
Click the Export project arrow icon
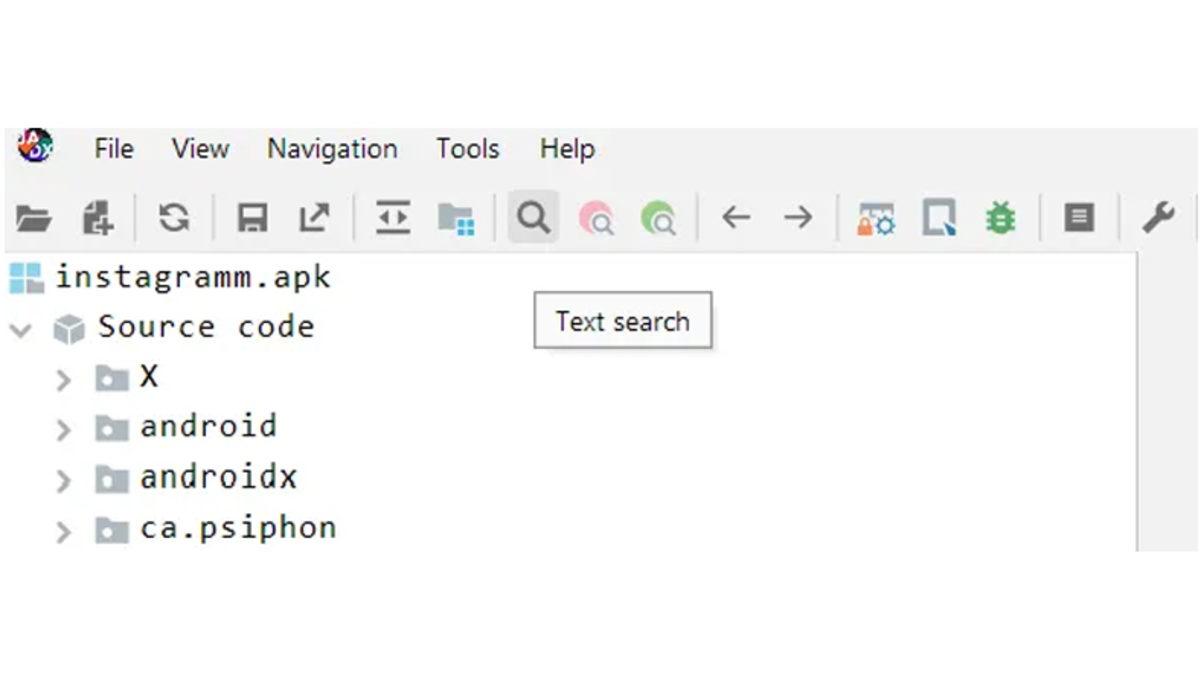pyautogui.click(x=314, y=217)
